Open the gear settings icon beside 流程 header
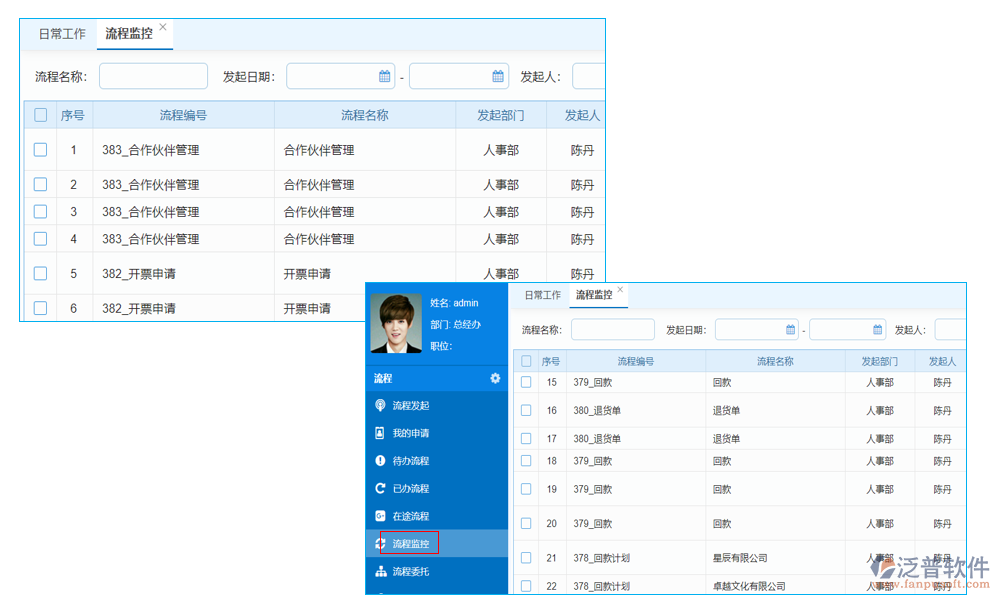Viewport: 1000px width, 600px height. tap(493, 378)
